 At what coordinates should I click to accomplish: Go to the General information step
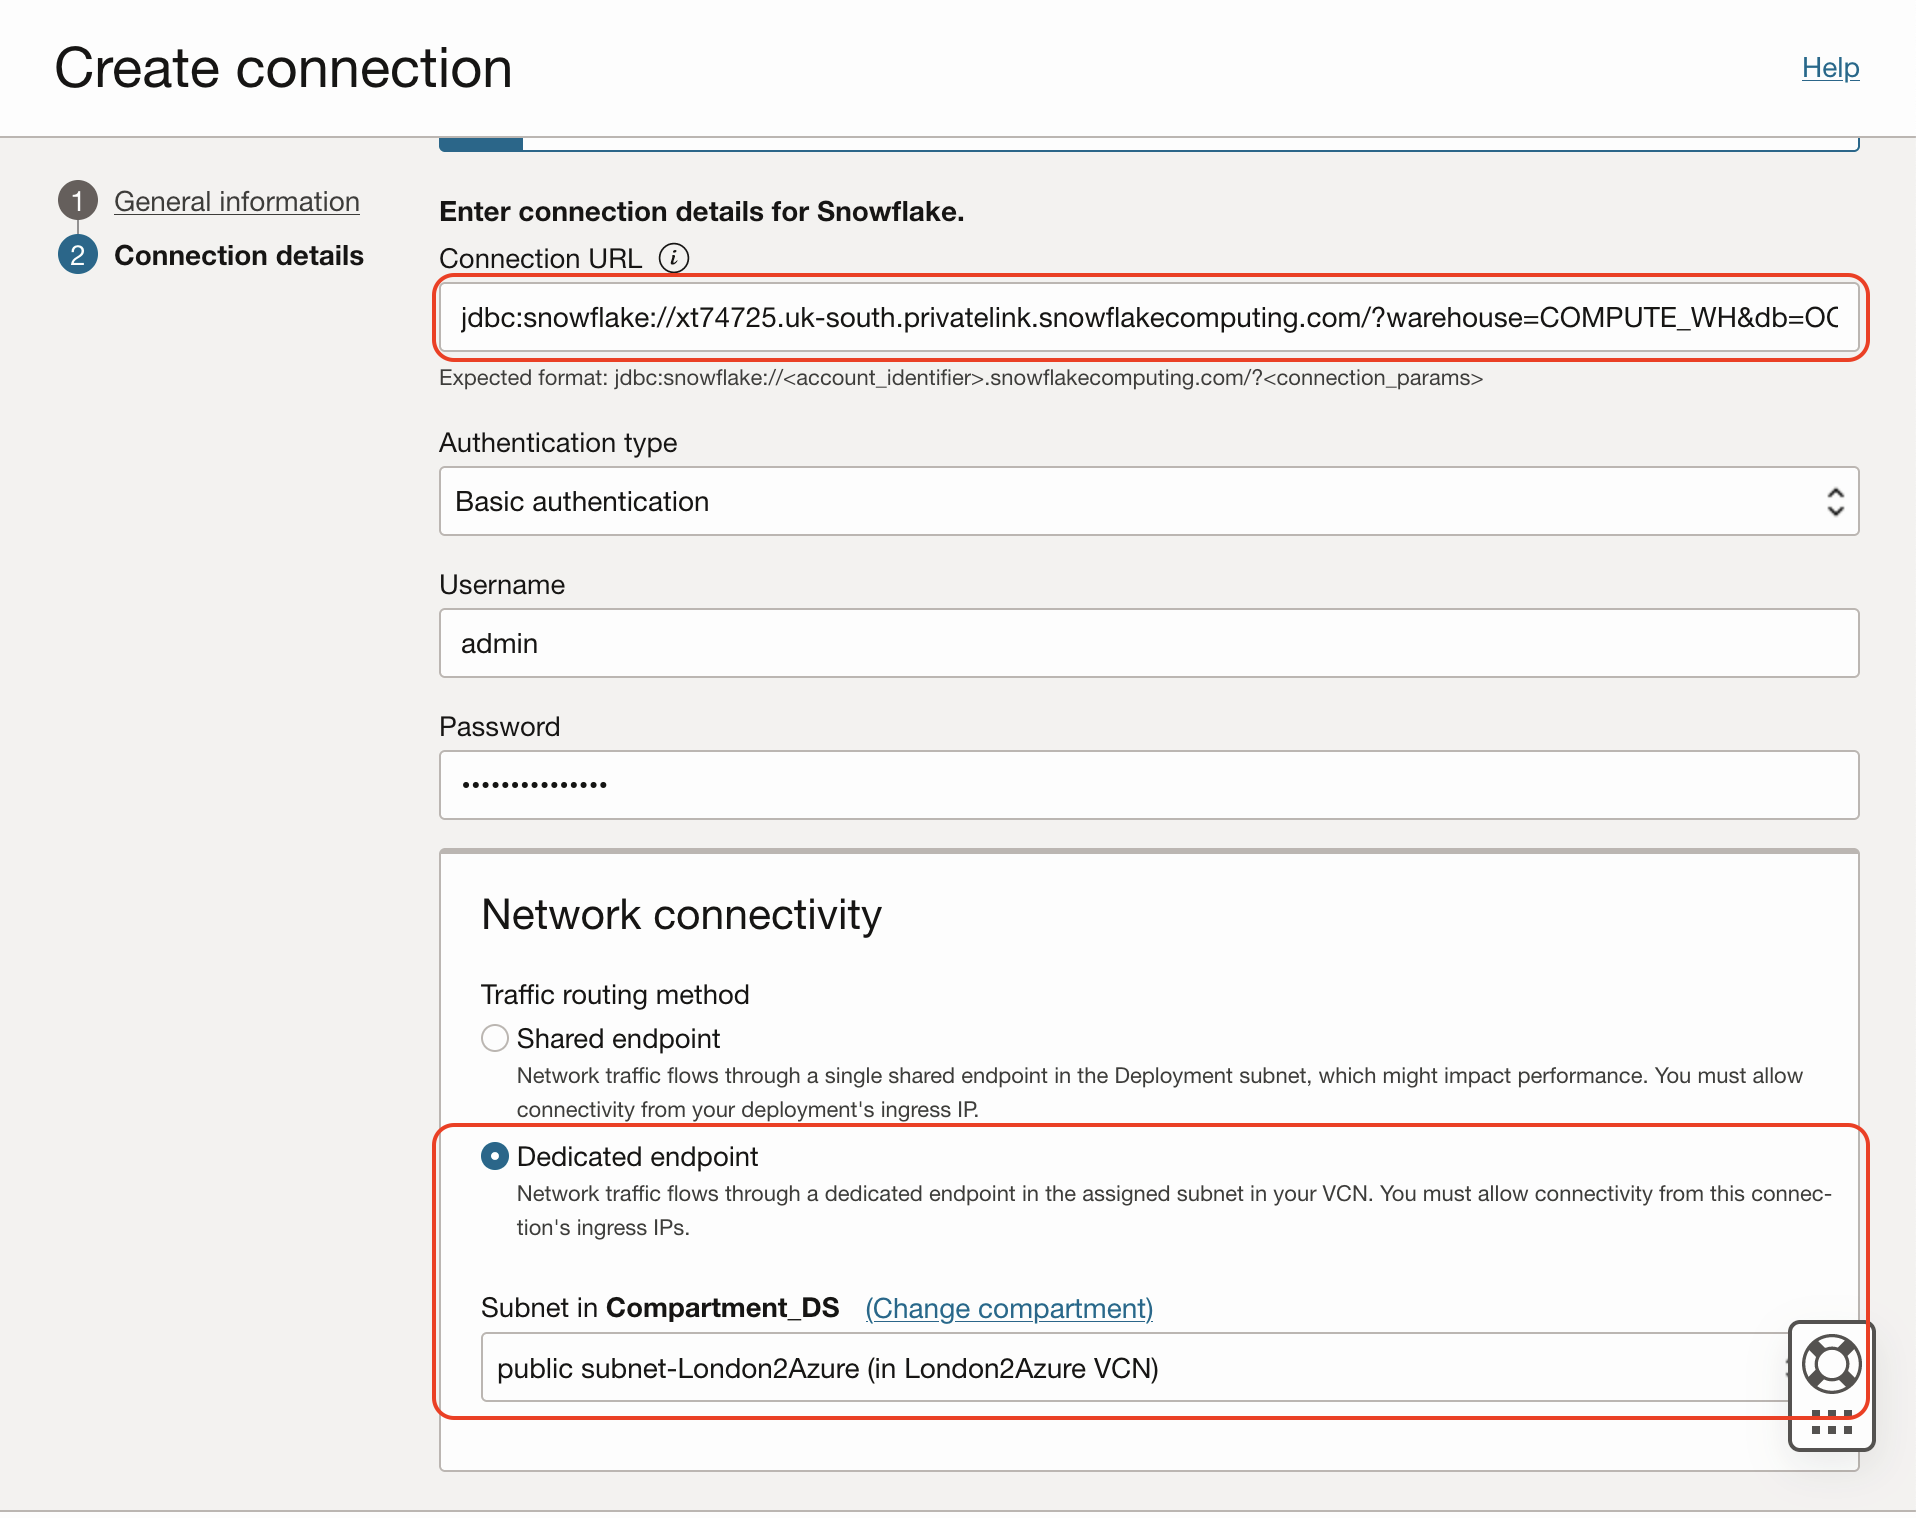coord(236,200)
